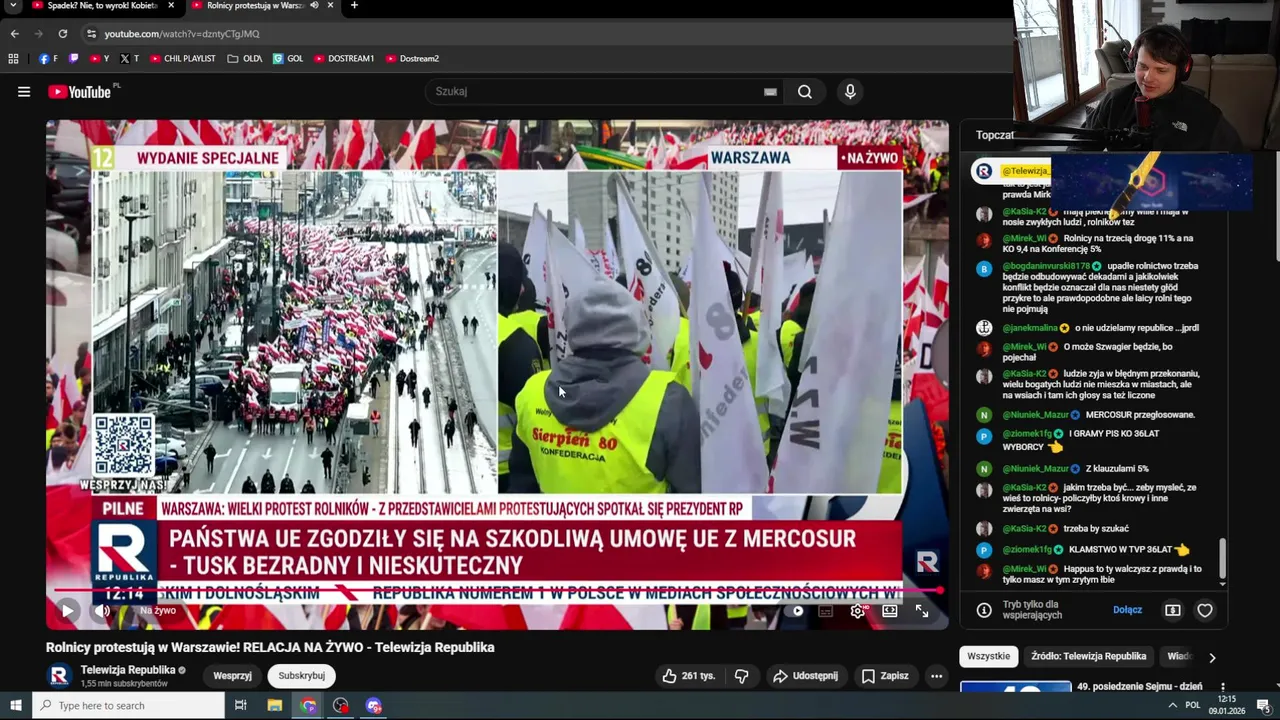Show hidden system tray icons
Screen dimensions: 1280x720
pos(1172,706)
